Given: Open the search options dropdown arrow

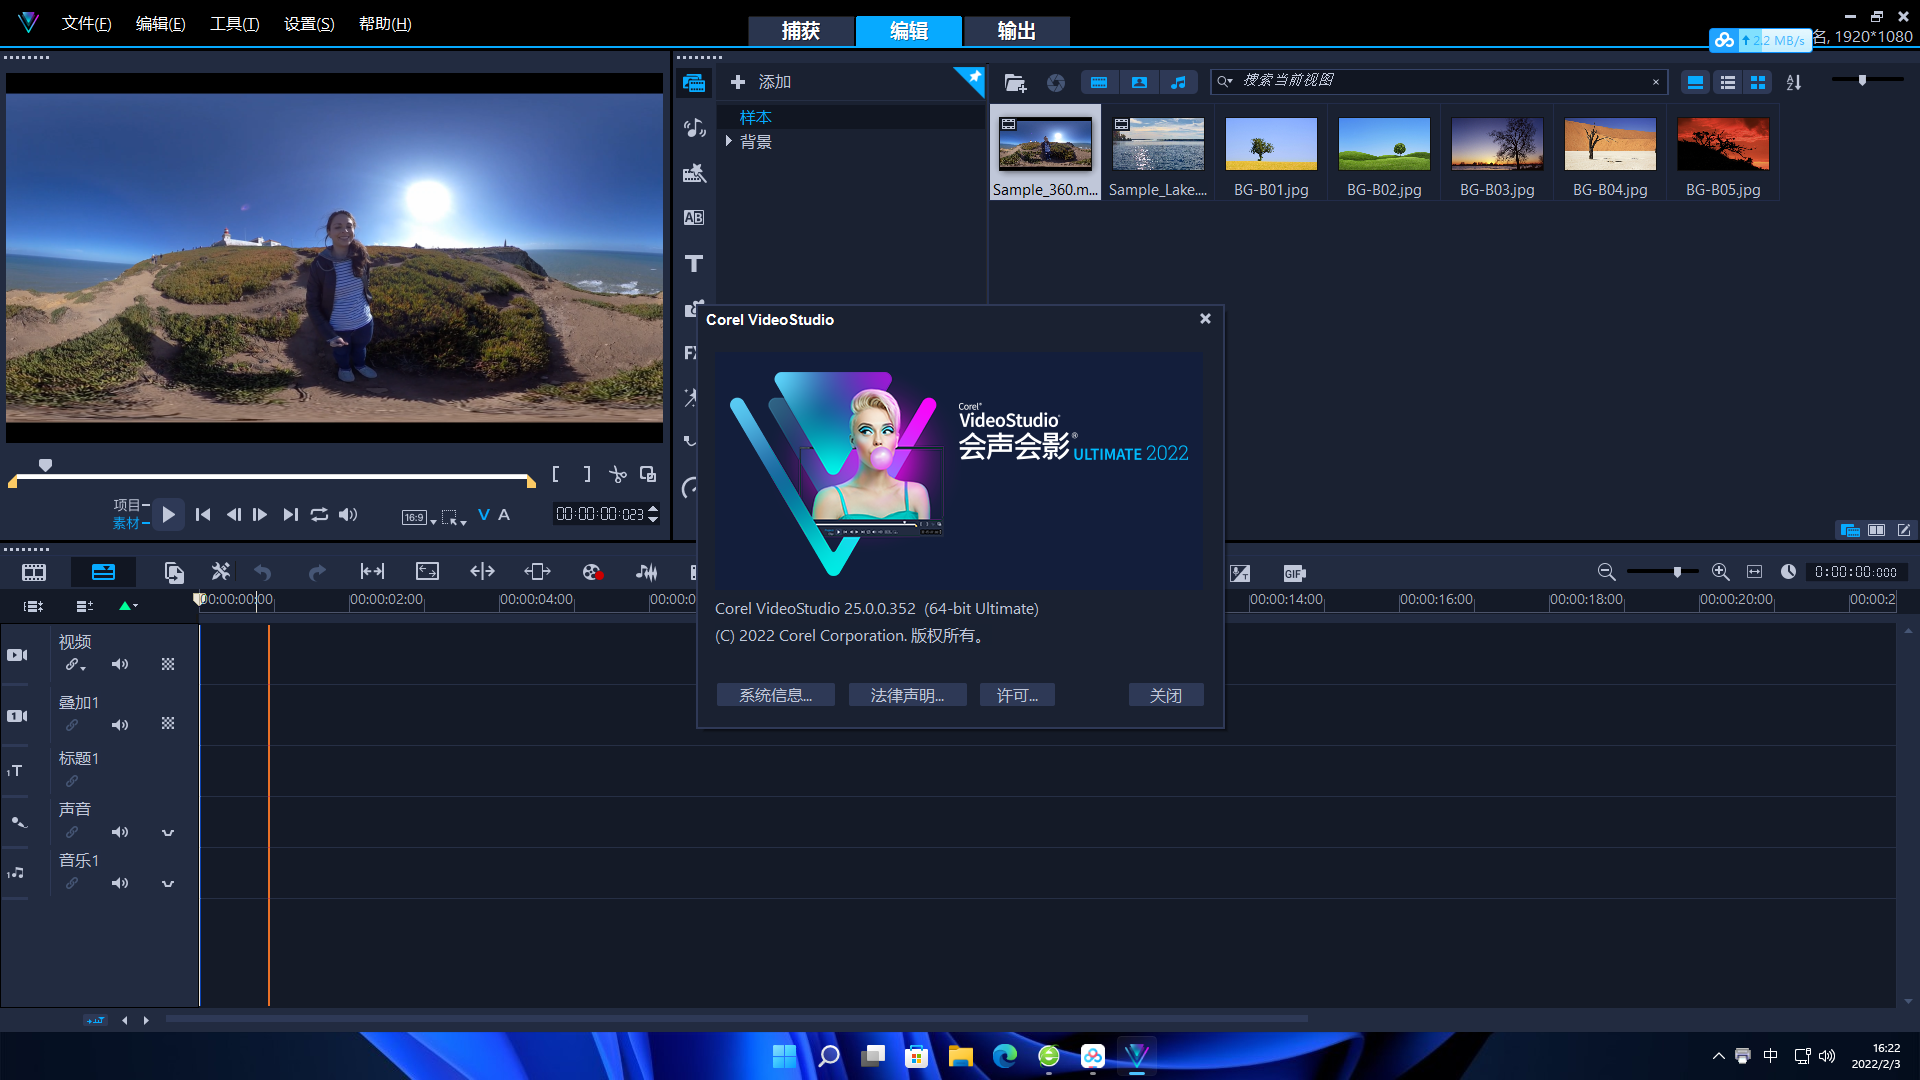Looking at the screenshot, I should coord(1225,81).
